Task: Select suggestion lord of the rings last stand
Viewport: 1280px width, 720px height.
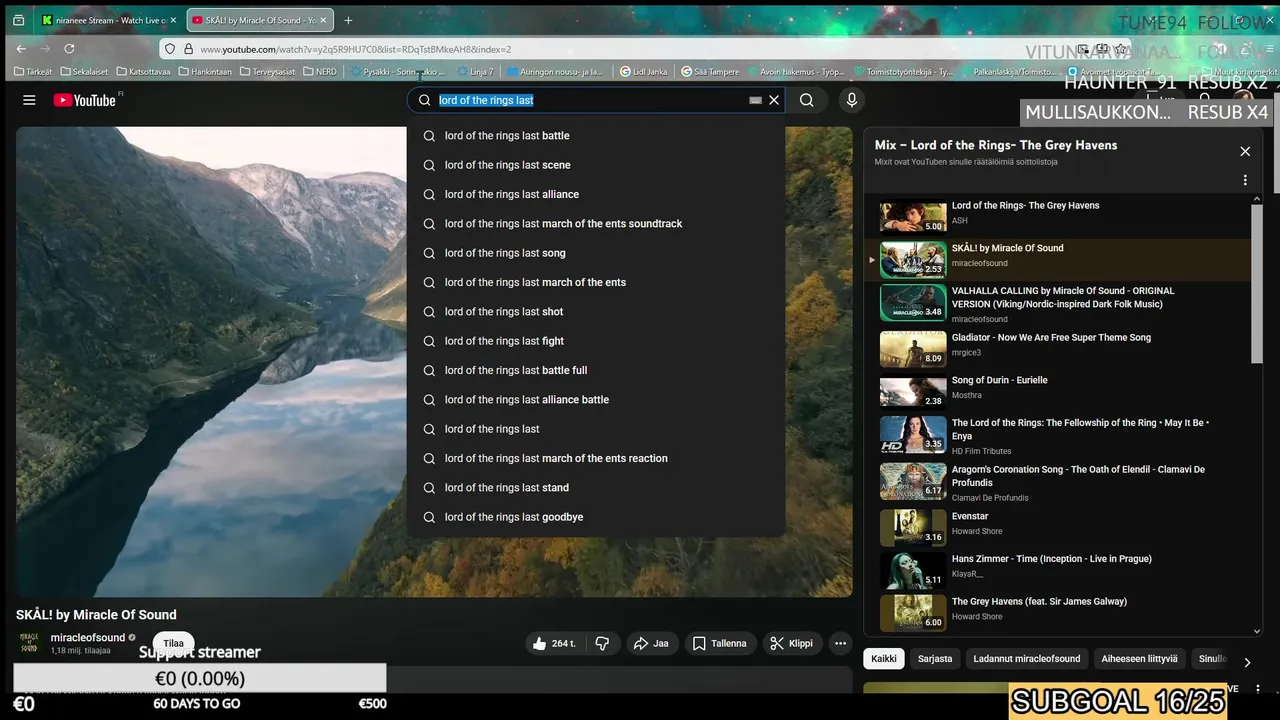Action: pyautogui.click(x=595, y=488)
